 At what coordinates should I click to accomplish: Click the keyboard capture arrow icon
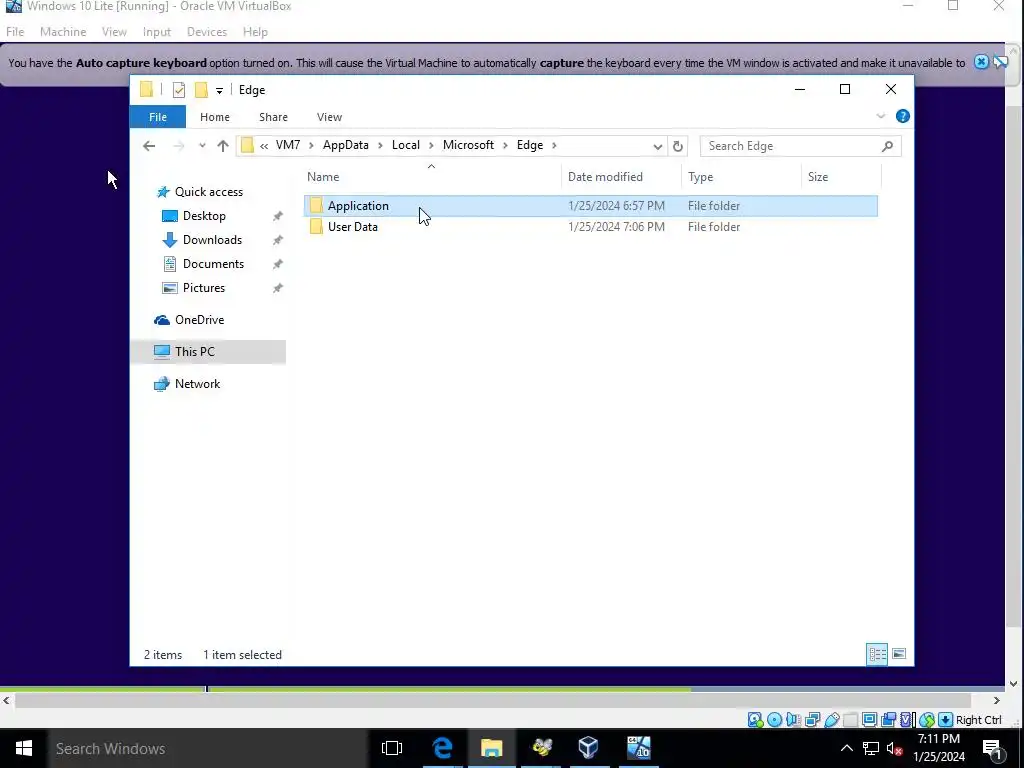(946, 720)
